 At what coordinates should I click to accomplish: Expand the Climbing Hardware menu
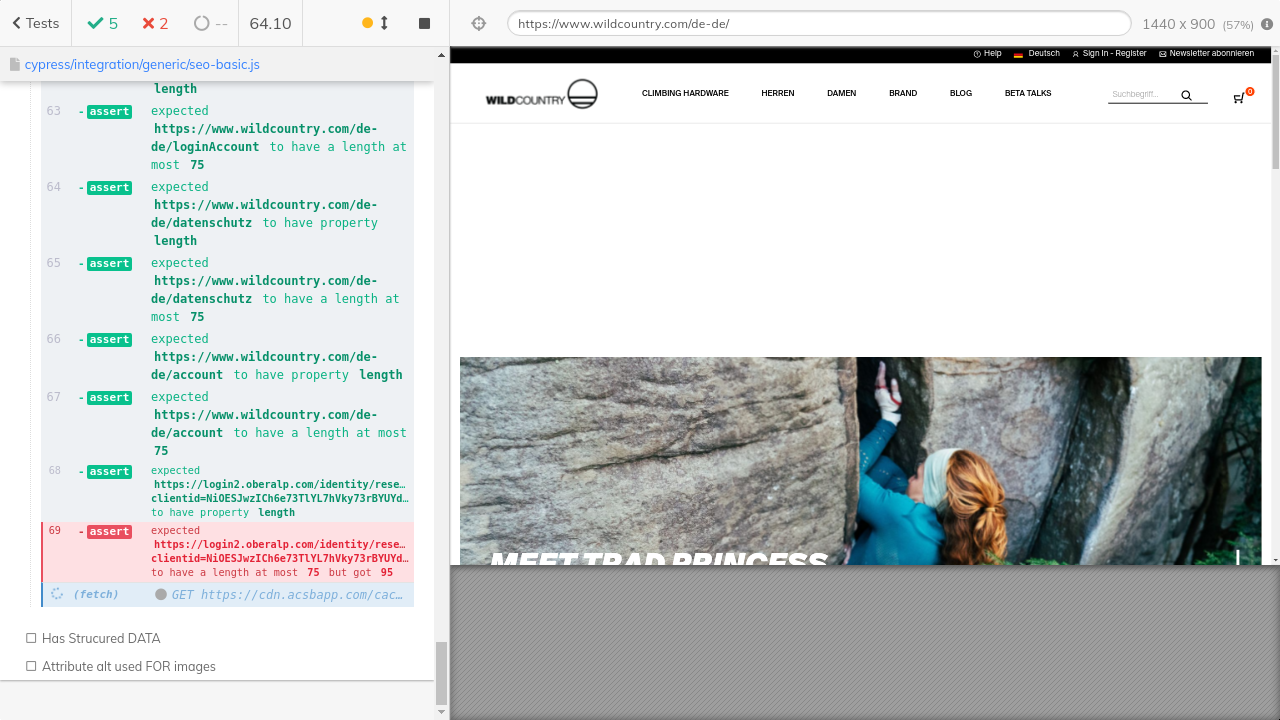[x=685, y=93]
